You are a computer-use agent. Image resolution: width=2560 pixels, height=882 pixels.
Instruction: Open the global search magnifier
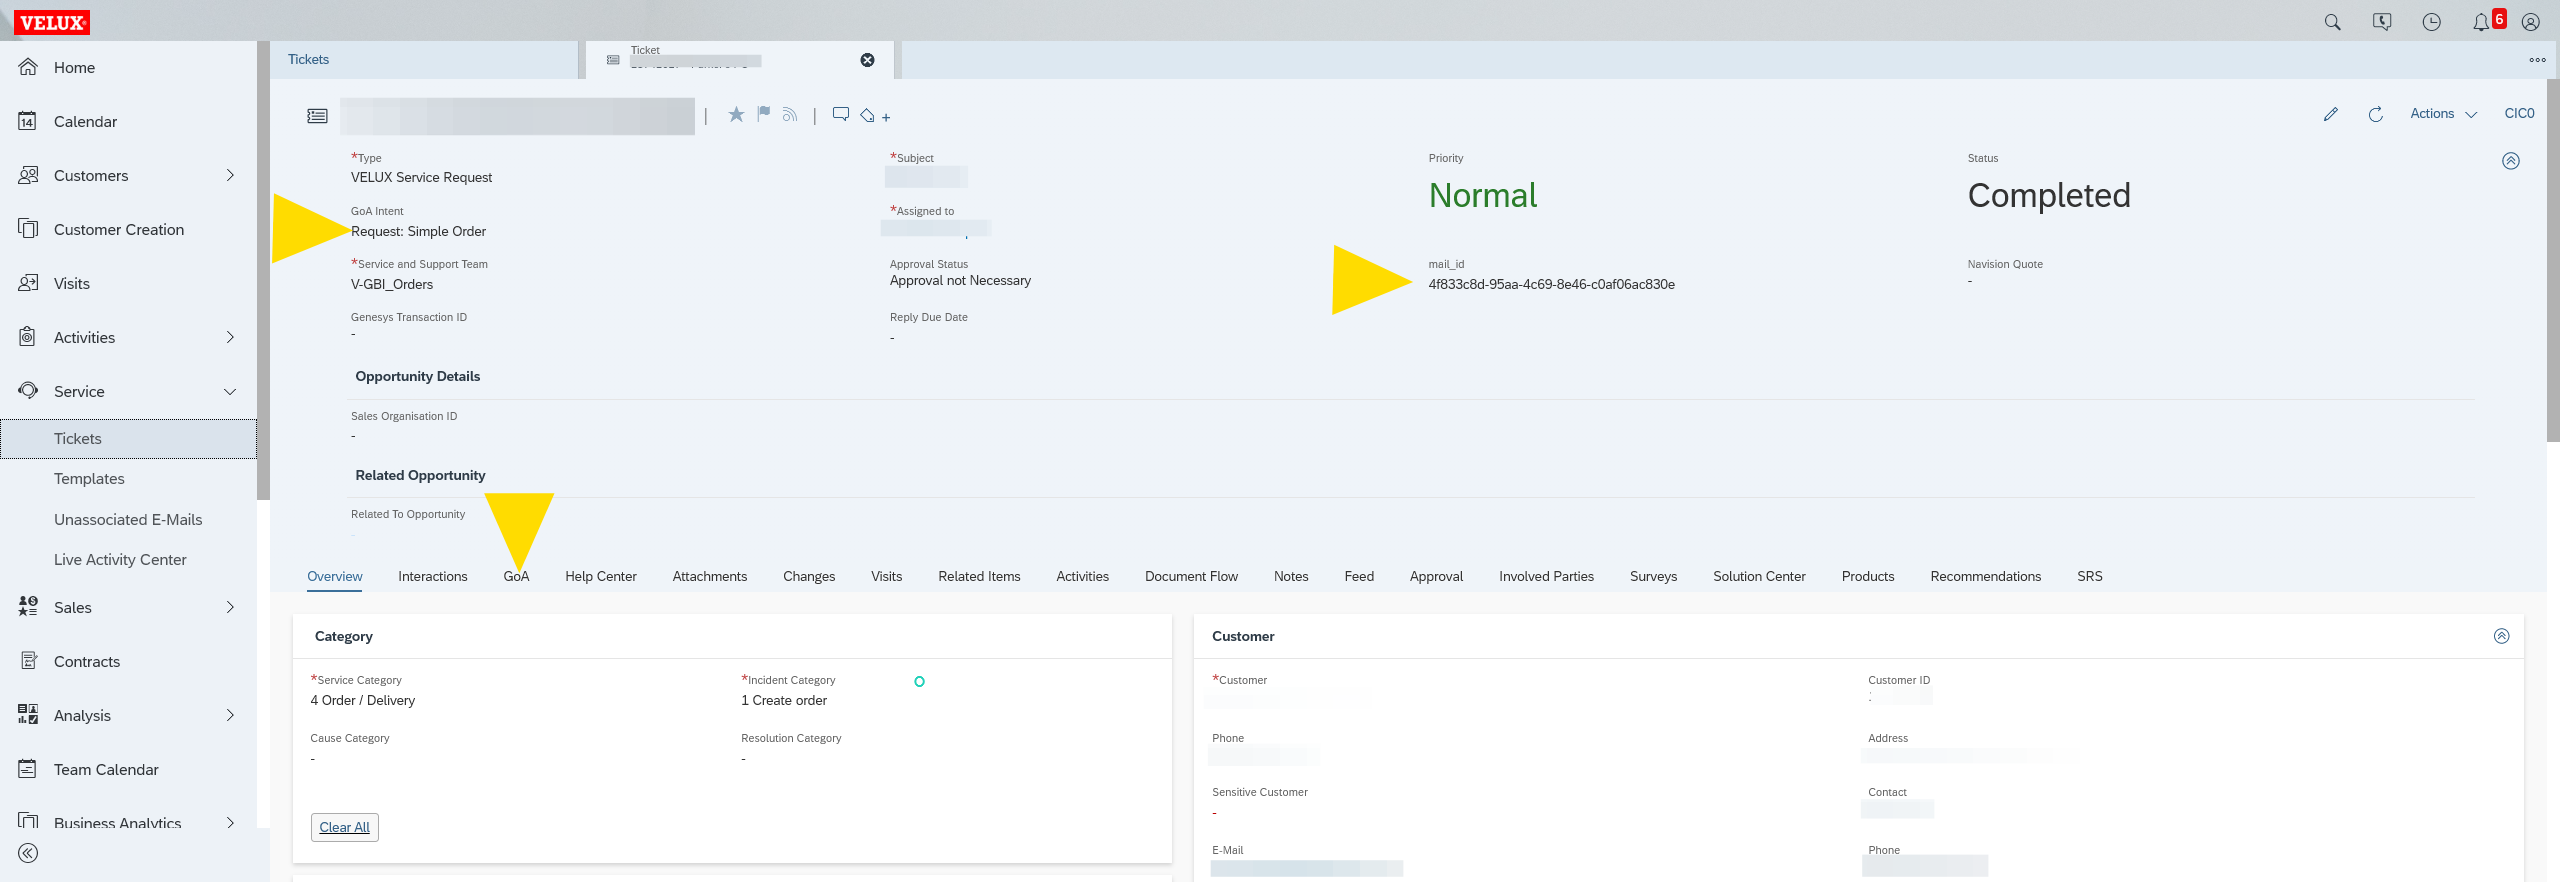pyautogui.click(x=2332, y=22)
